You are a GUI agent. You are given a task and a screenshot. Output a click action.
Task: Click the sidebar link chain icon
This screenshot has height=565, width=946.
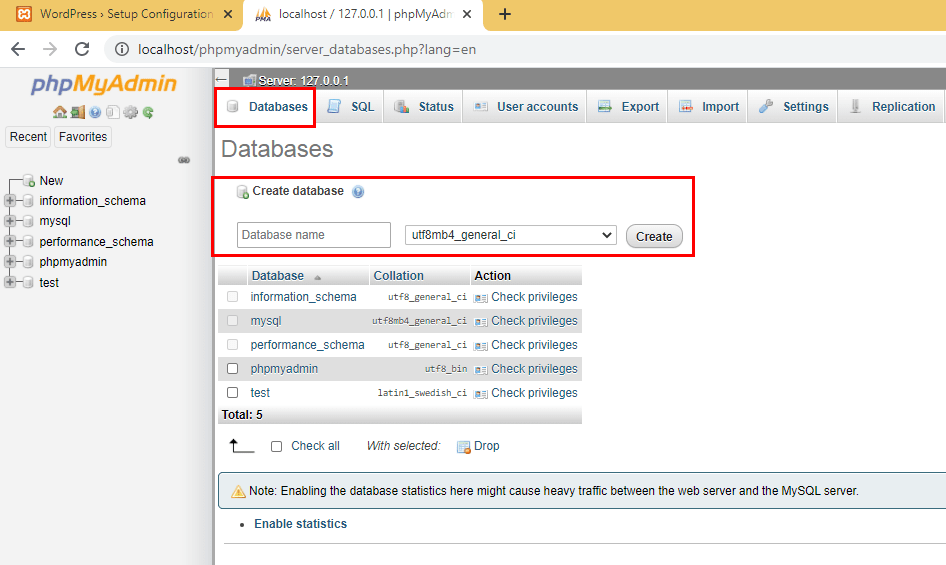click(184, 160)
